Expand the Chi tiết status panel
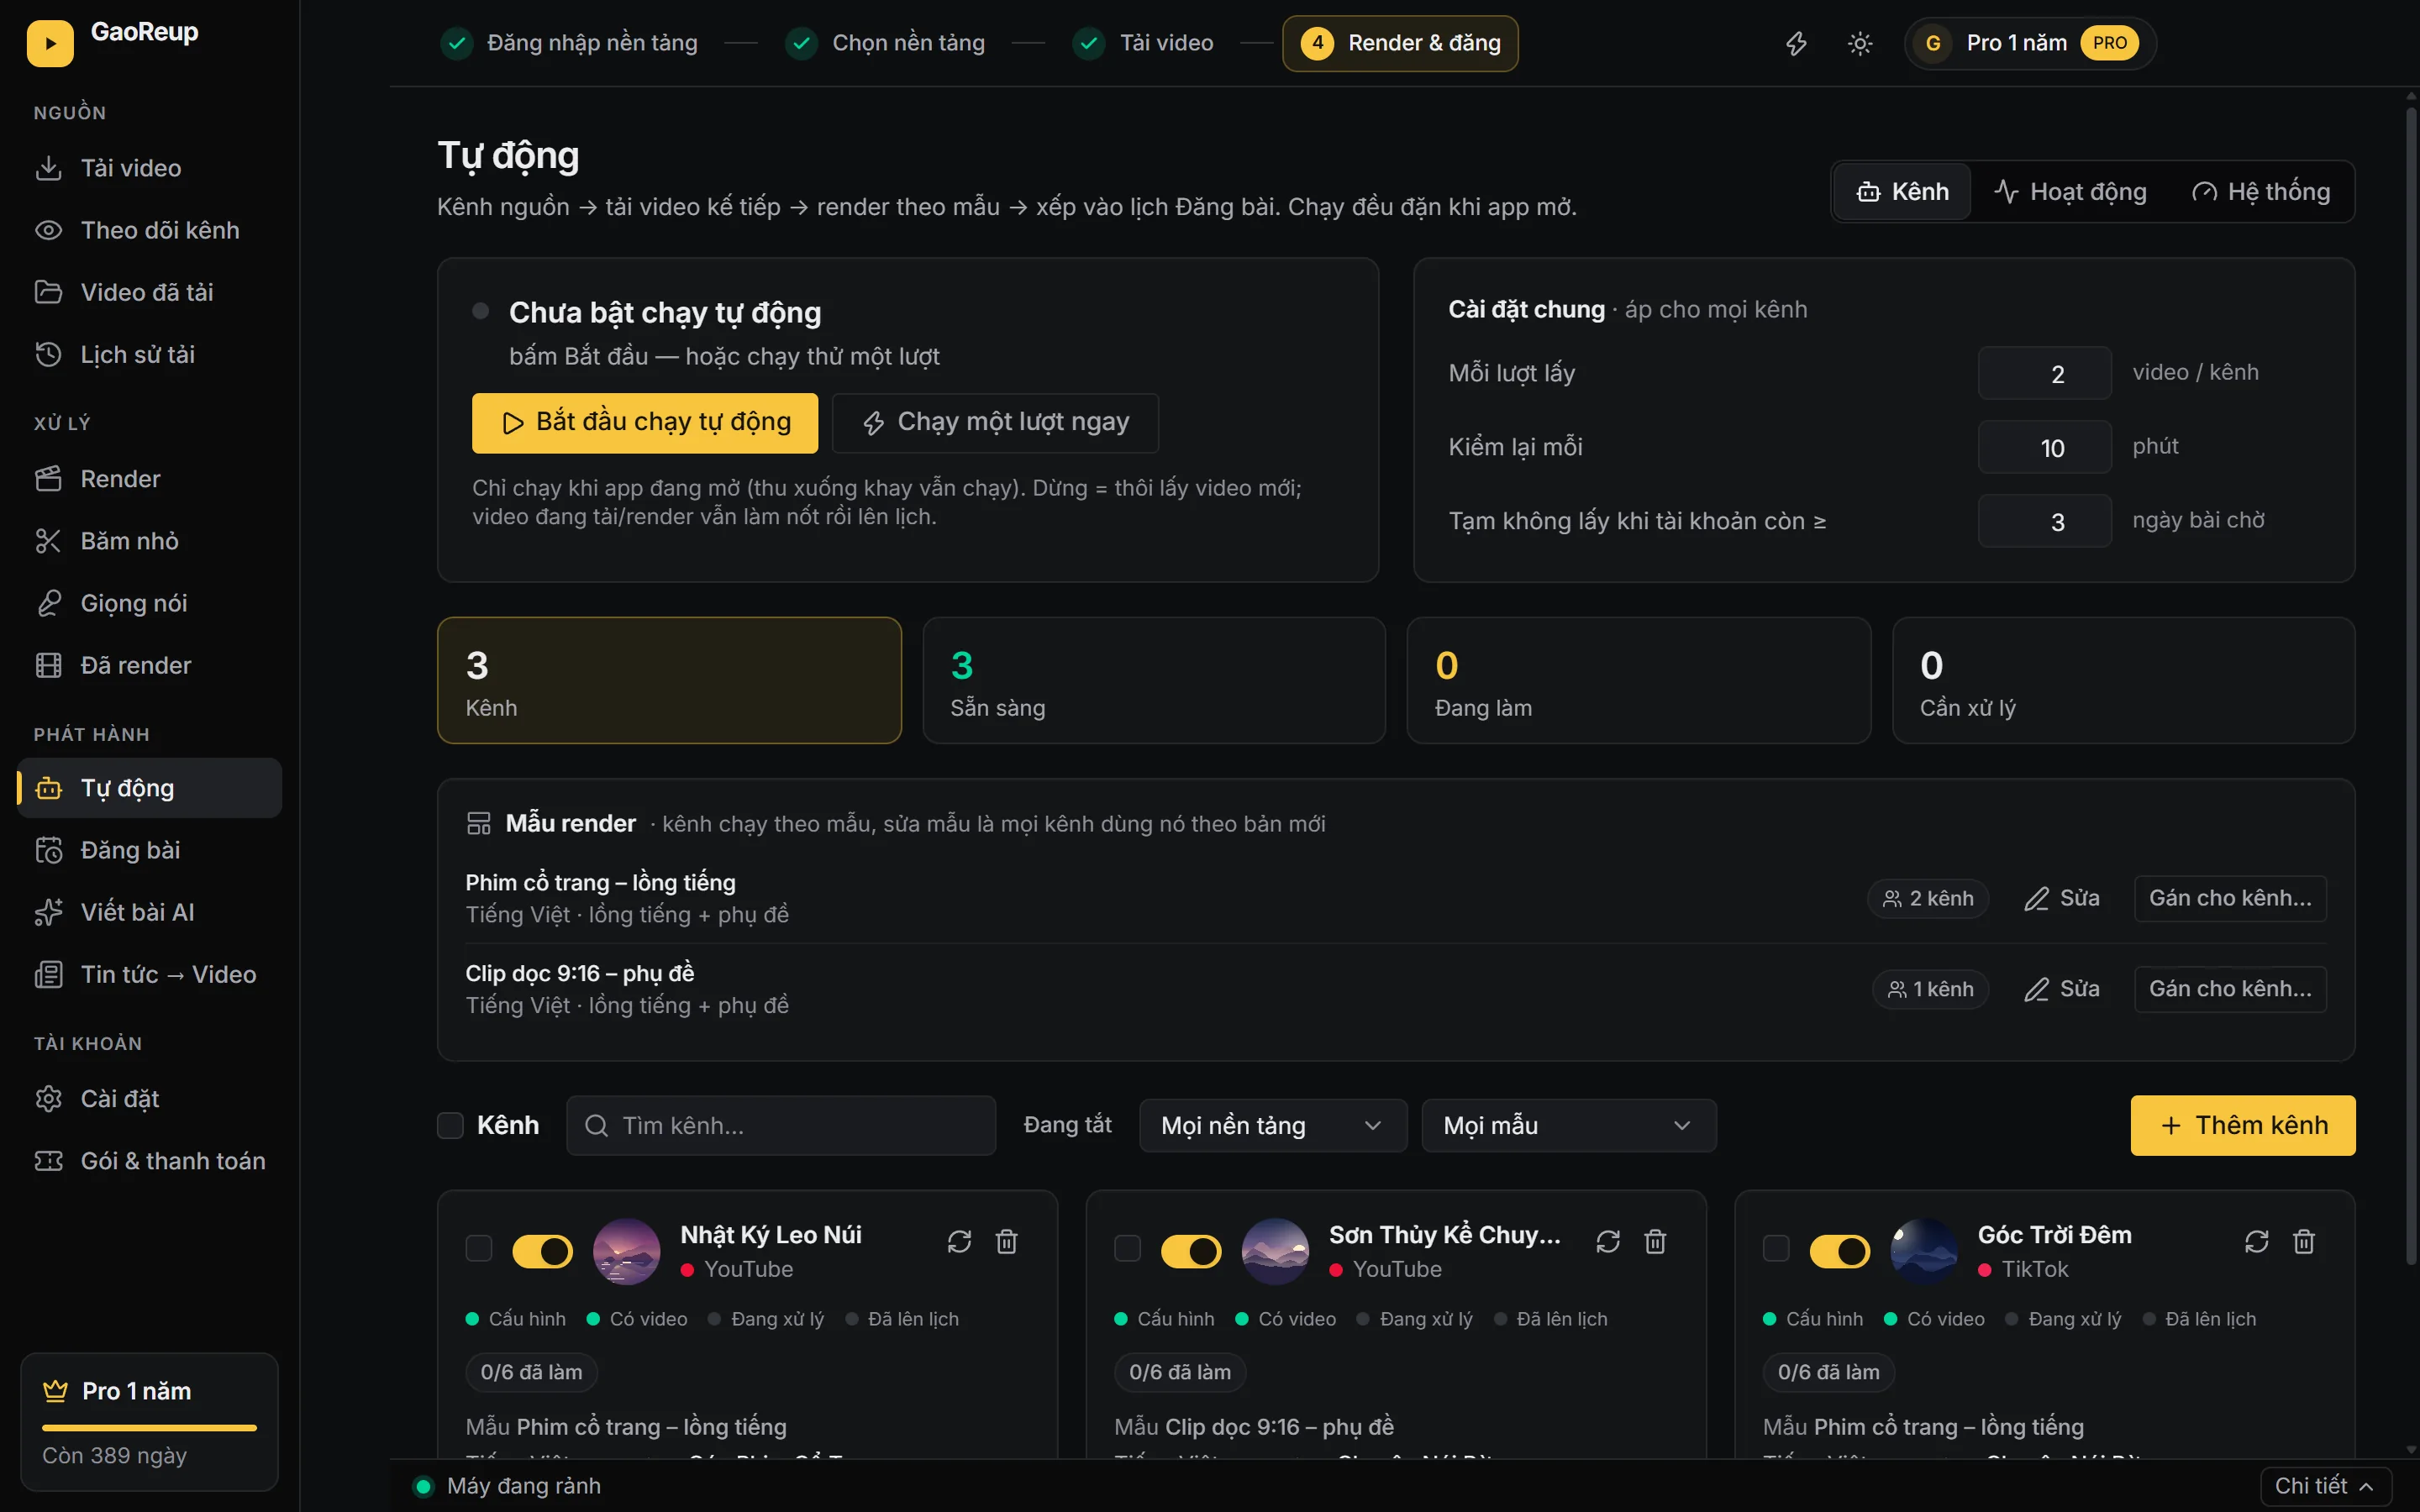The image size is (2420, 1512). (2326, 1486)
